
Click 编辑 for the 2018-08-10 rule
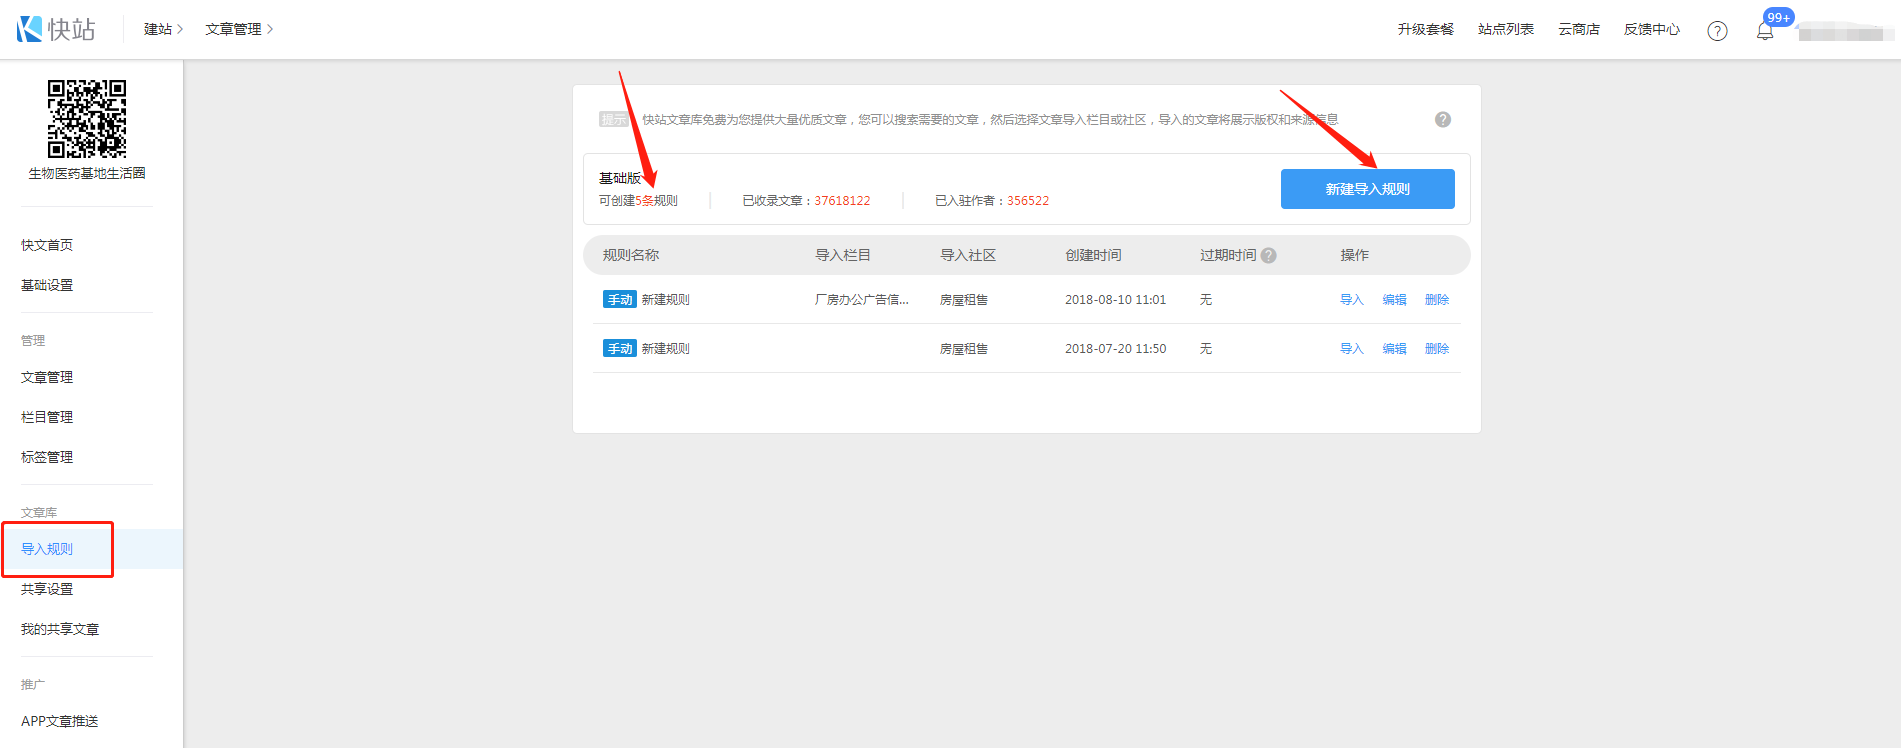(1394, 300)
